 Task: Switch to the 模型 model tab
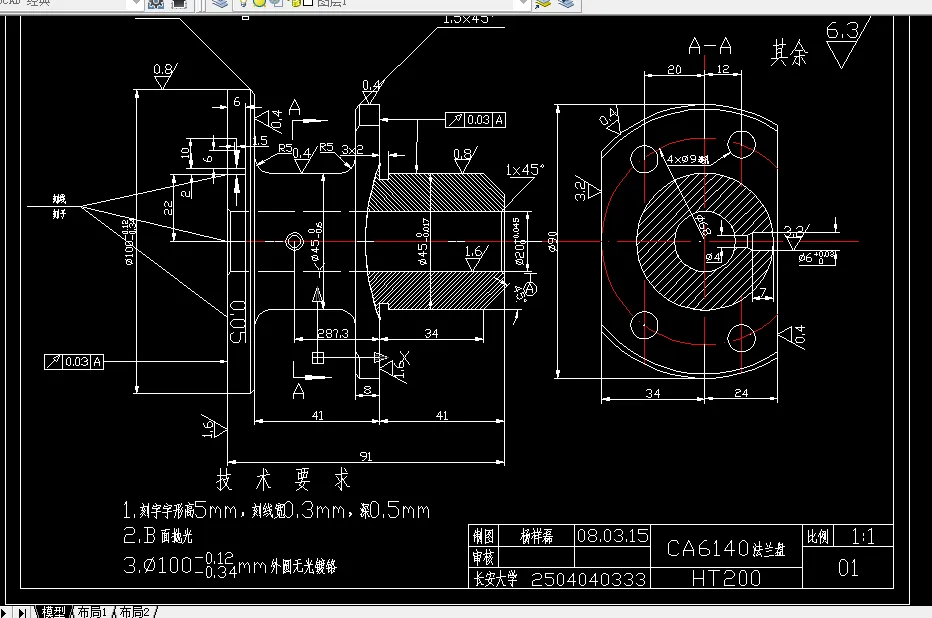coord(53,611)
